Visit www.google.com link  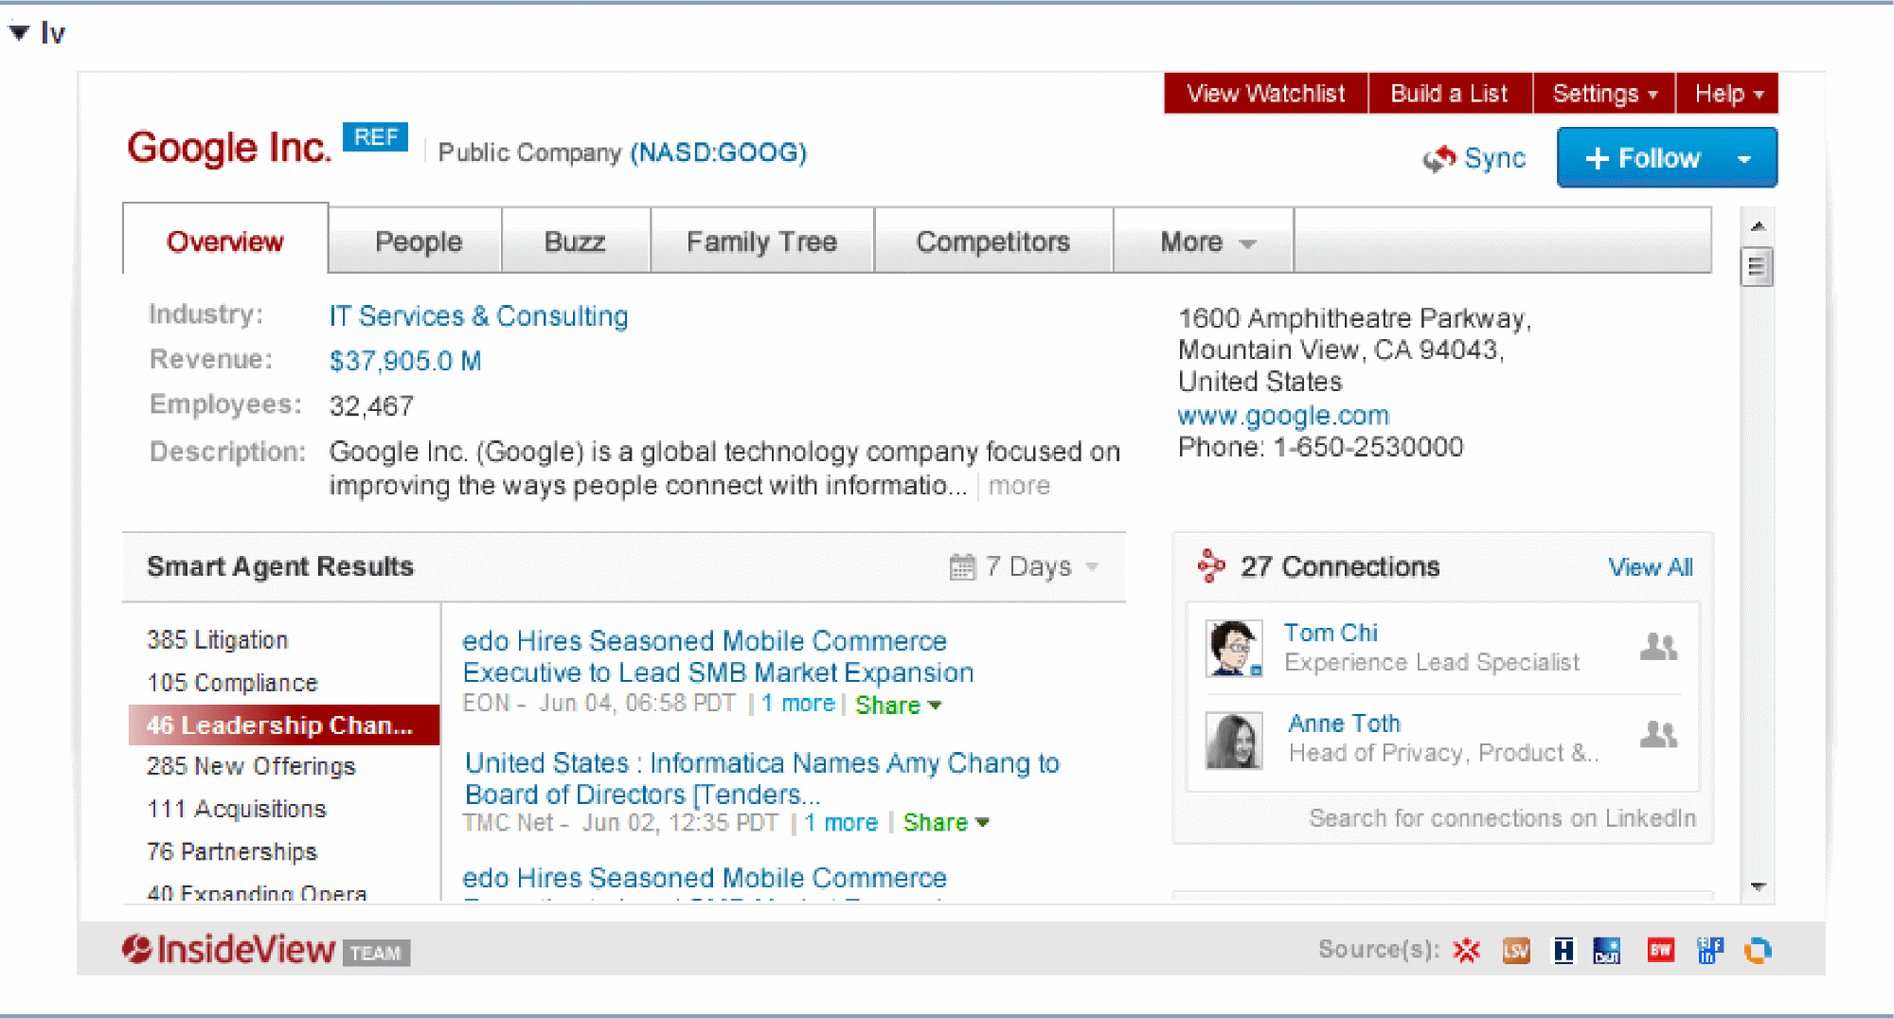1283,415
